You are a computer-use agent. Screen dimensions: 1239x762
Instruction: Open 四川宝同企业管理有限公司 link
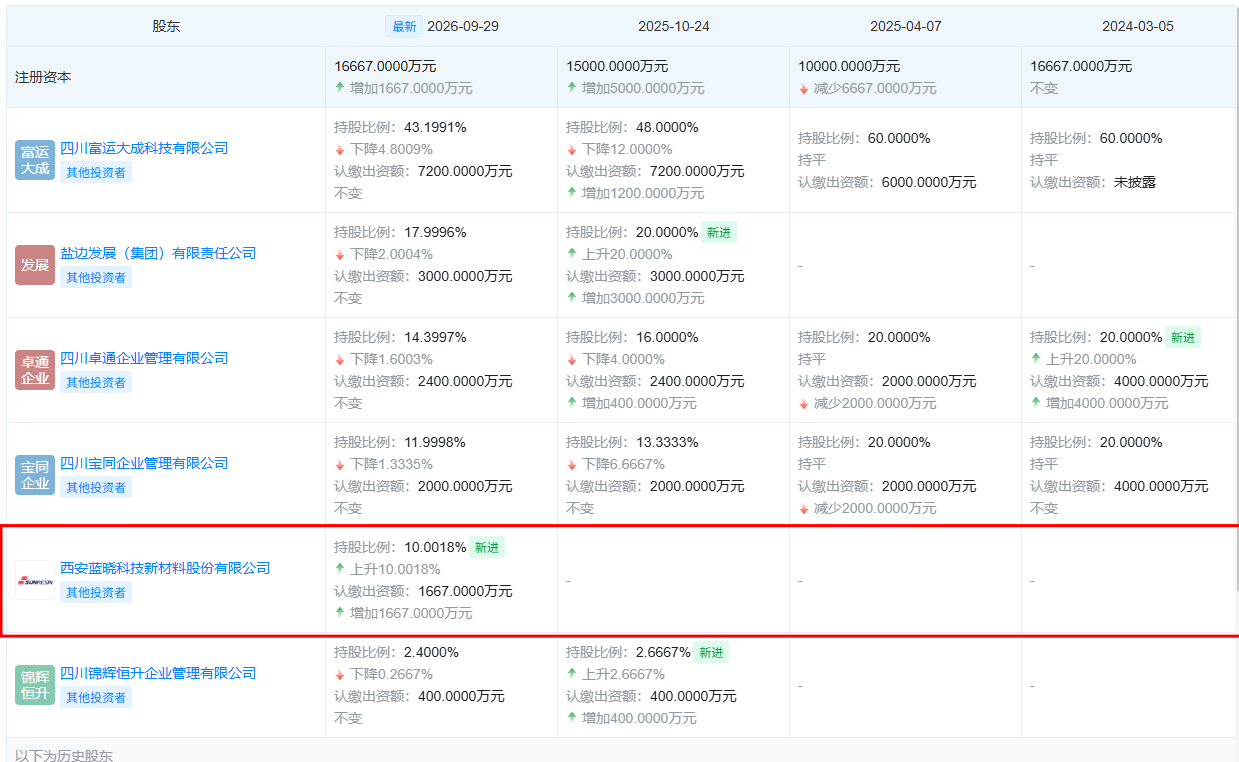pyautogui.click(x=144, y=463)
